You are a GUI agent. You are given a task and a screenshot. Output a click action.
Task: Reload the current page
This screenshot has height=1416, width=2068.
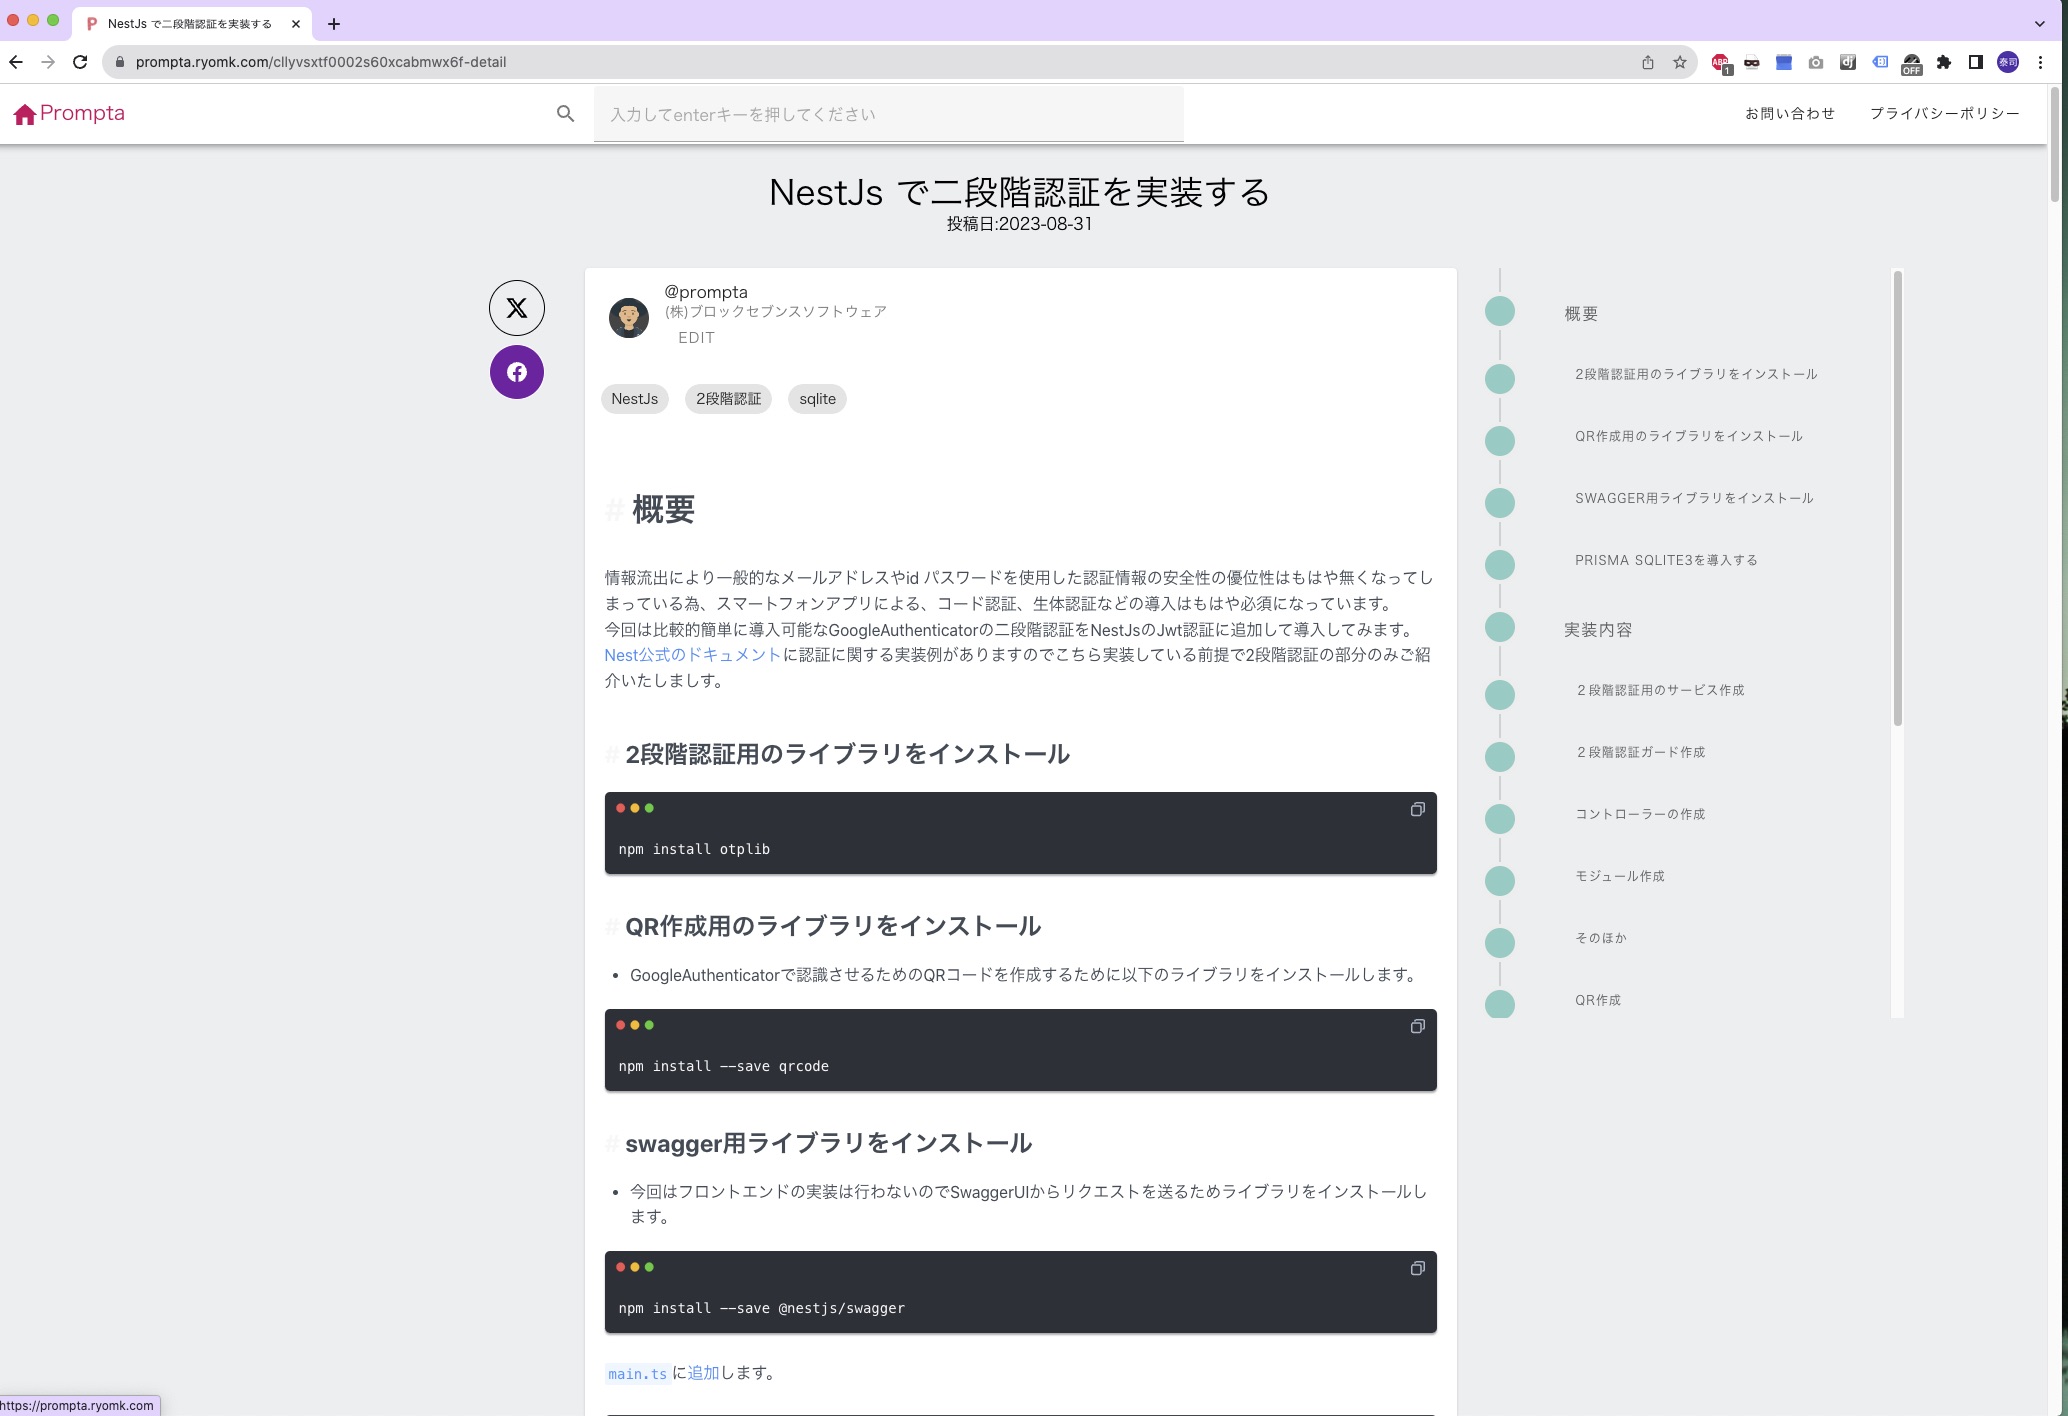point(80,62)
